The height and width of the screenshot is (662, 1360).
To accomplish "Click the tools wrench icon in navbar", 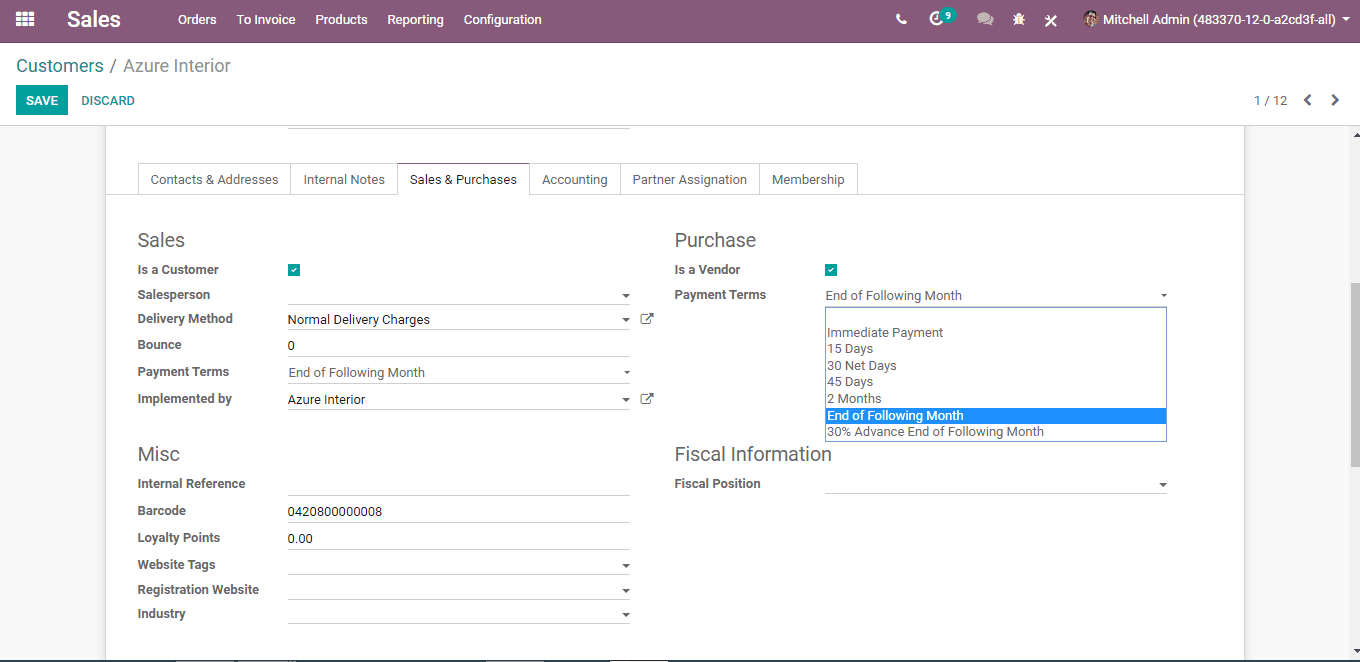I will click(1051, 19).
